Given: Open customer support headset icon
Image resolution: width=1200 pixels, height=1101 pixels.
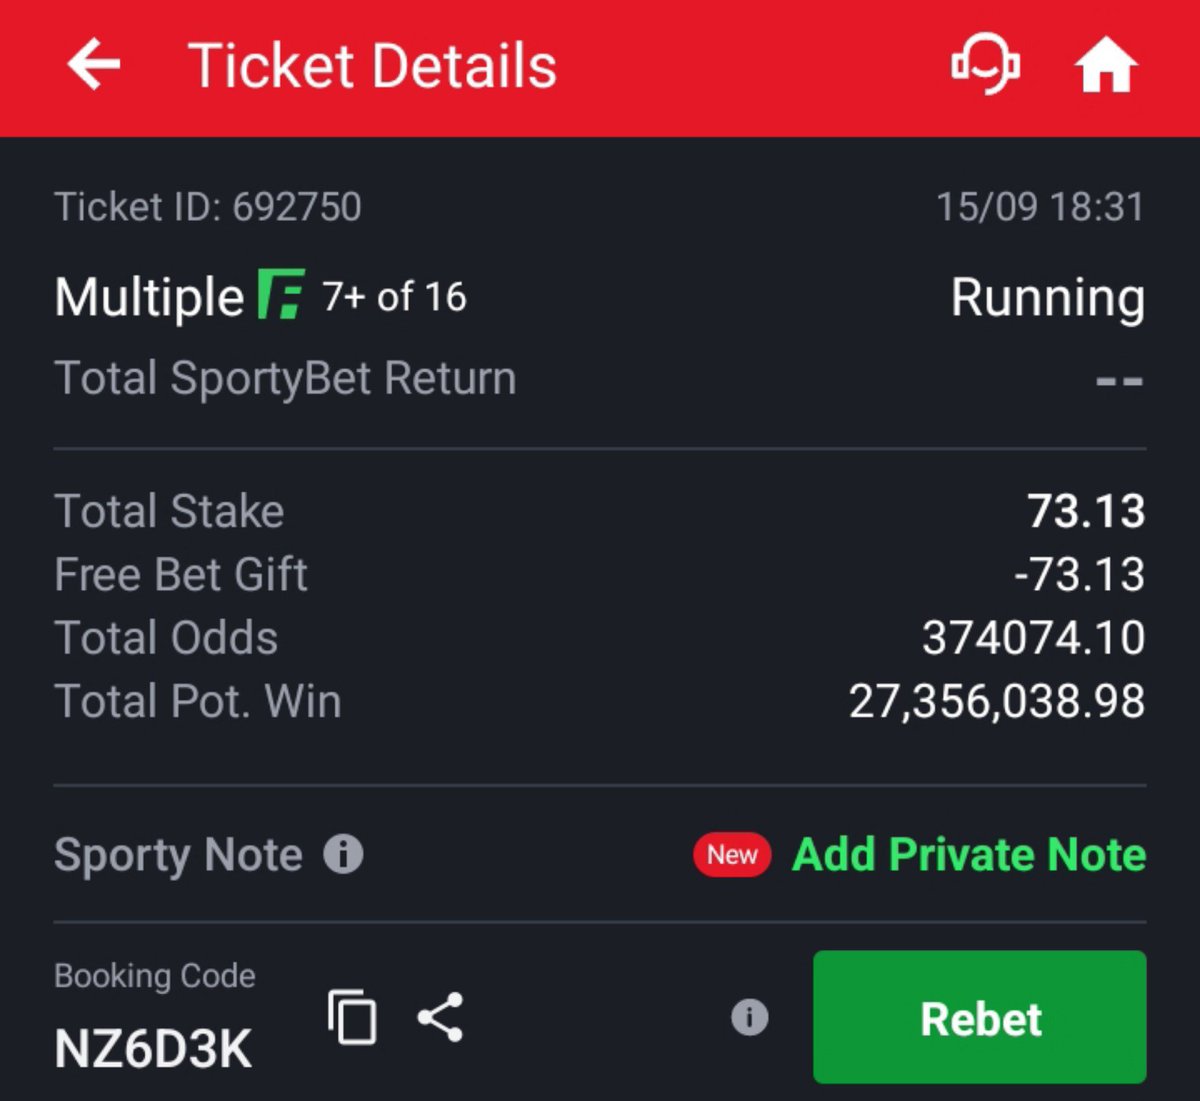Looking at the screenshot, I should 985,64.
